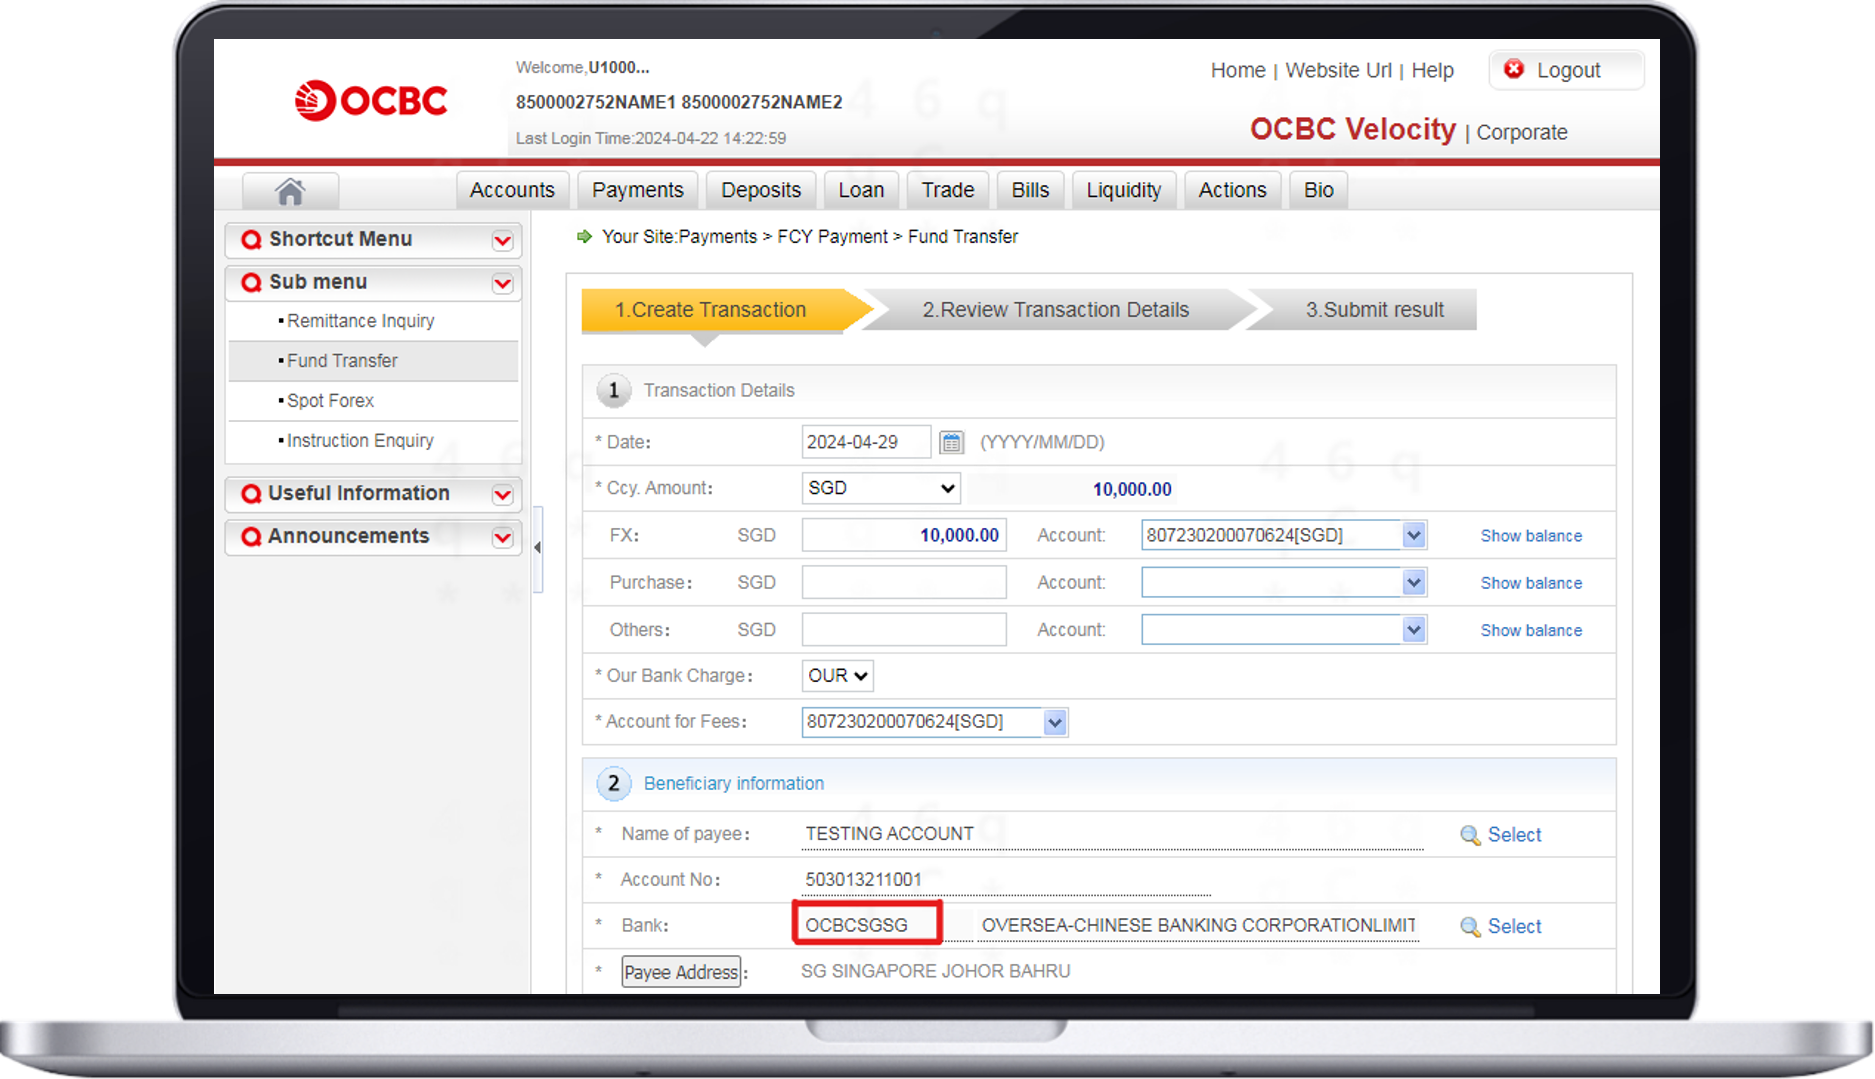This screenshot has height=1079, width=1875.
Task: Expand the Announcements chevron
Action: (503, 537)
